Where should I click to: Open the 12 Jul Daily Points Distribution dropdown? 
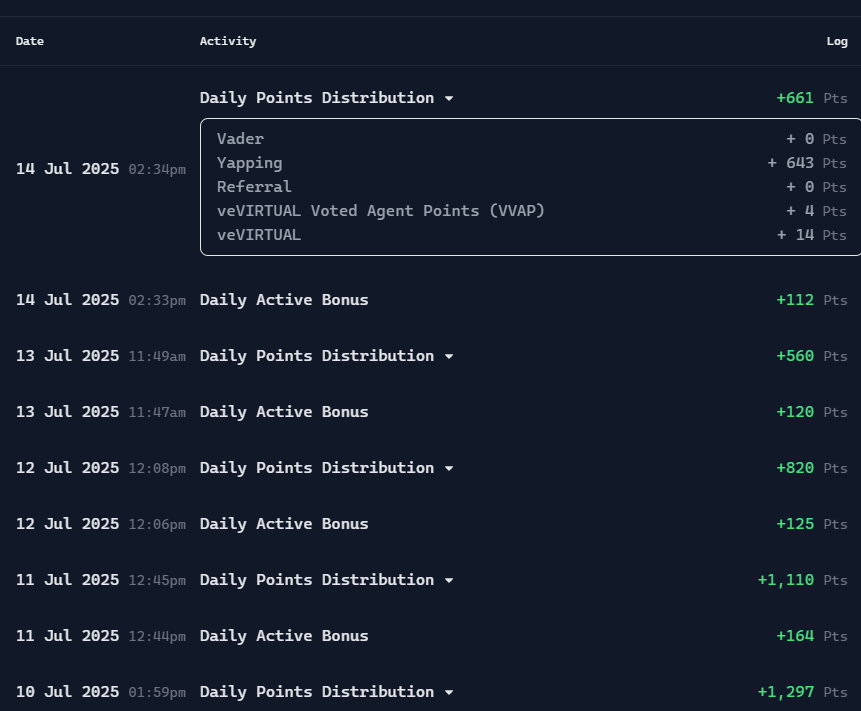point(448,468)
